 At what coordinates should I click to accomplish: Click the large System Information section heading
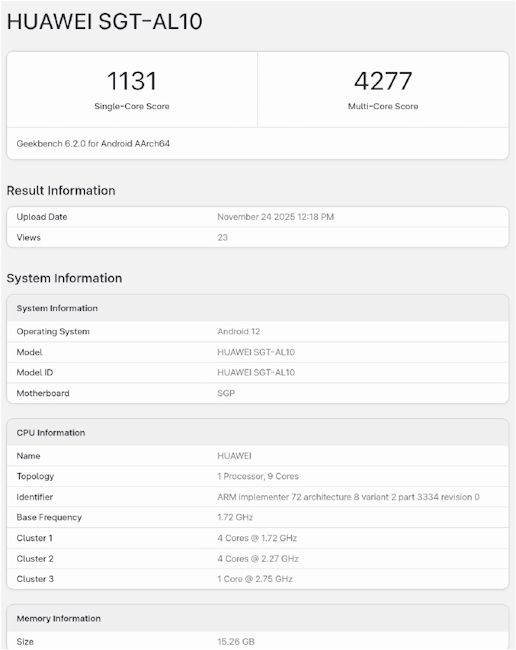point(64,278)
